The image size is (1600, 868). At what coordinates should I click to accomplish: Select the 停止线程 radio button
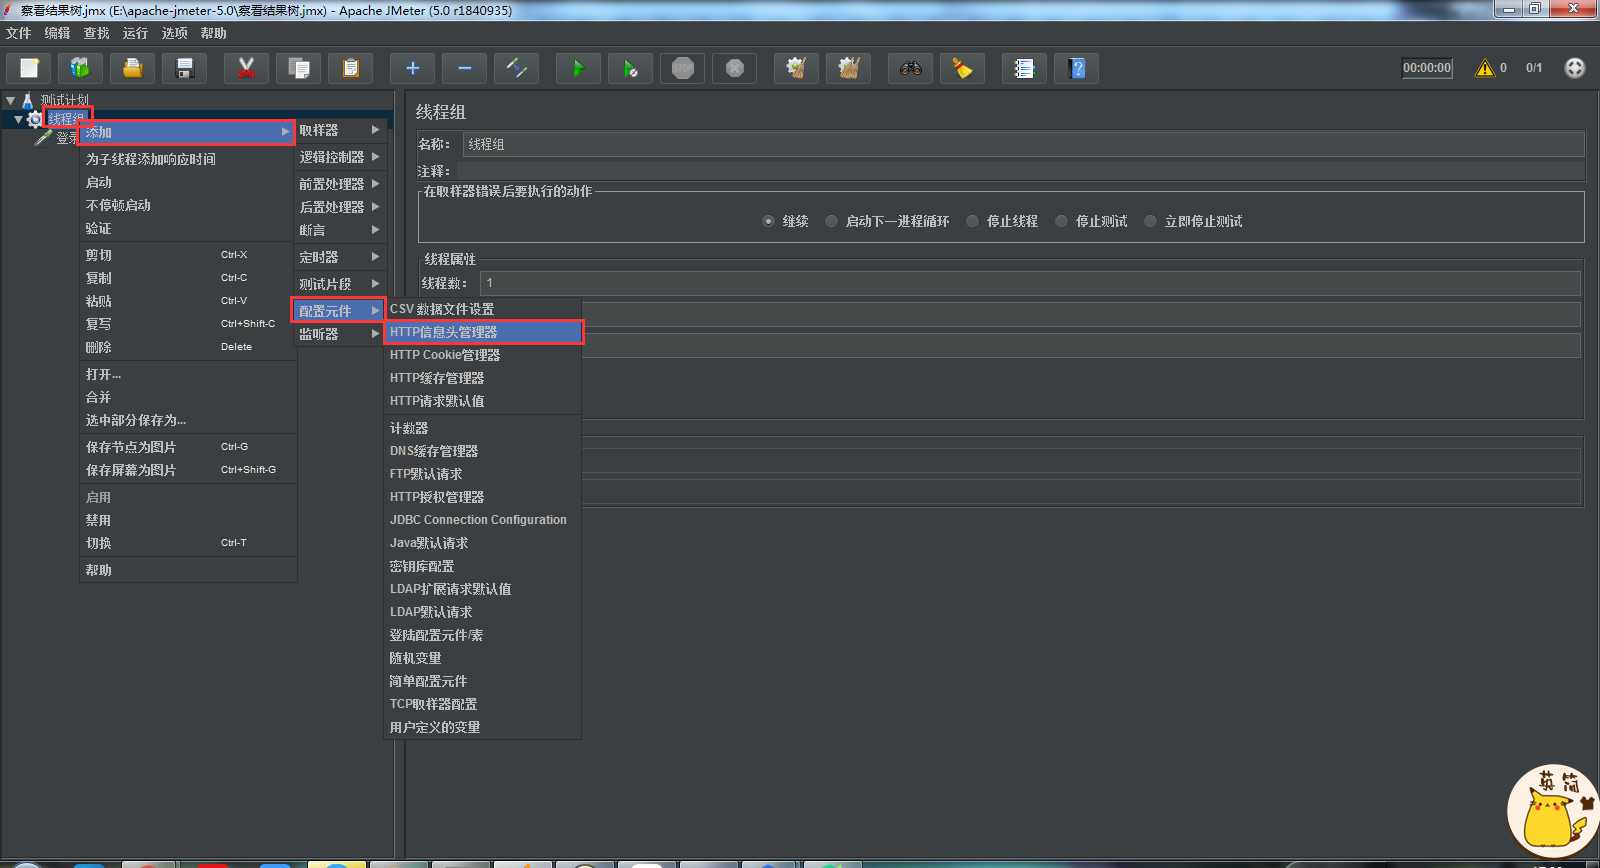click(x=972, y=221)
